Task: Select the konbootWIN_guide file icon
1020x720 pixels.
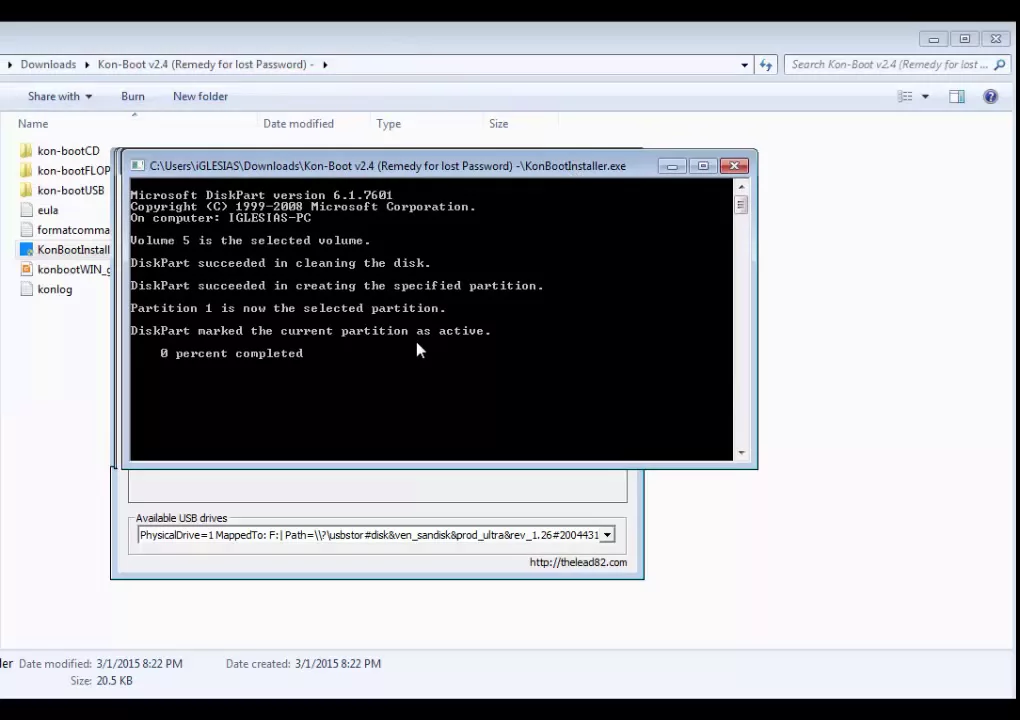Action: coord(26,269)
